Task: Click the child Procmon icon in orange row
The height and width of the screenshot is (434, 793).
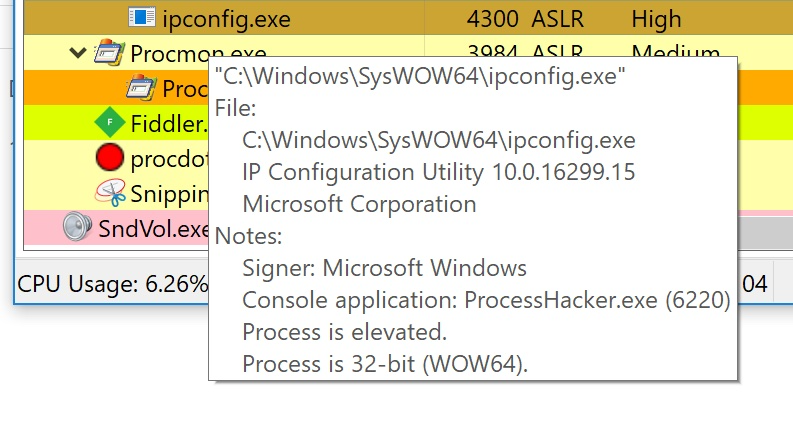Action: click(x=141, y=88)
